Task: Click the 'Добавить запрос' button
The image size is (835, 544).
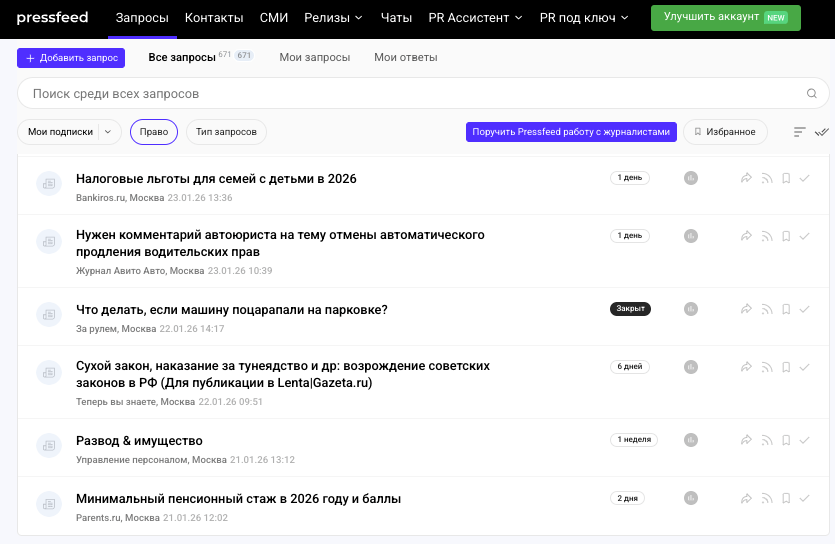Action: pyautogui.click(x=71, y=58)
